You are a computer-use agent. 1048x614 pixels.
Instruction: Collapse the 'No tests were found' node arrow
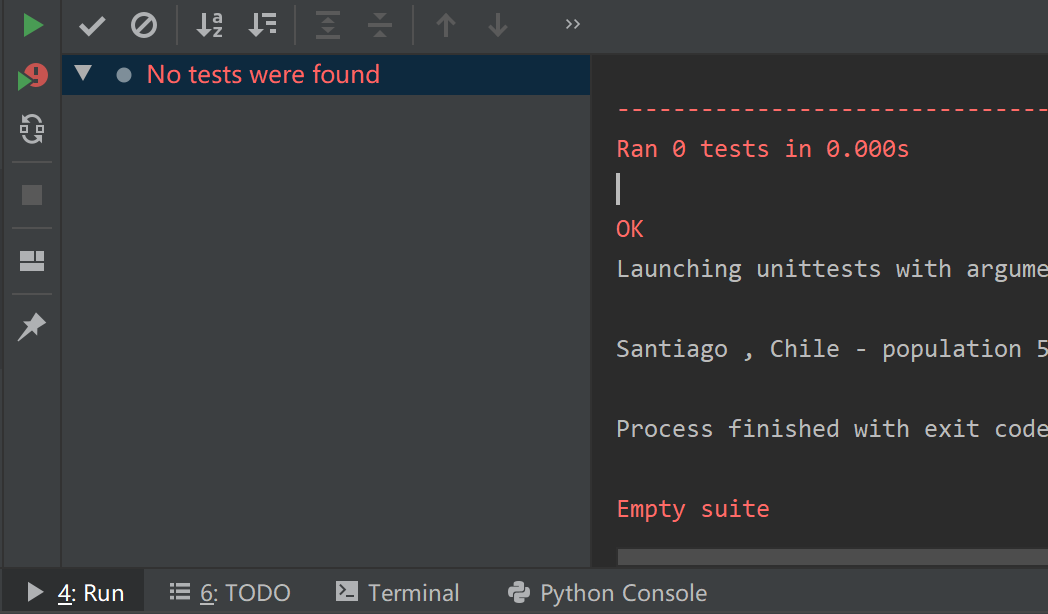pyautogui.click(x=83, y=73)
